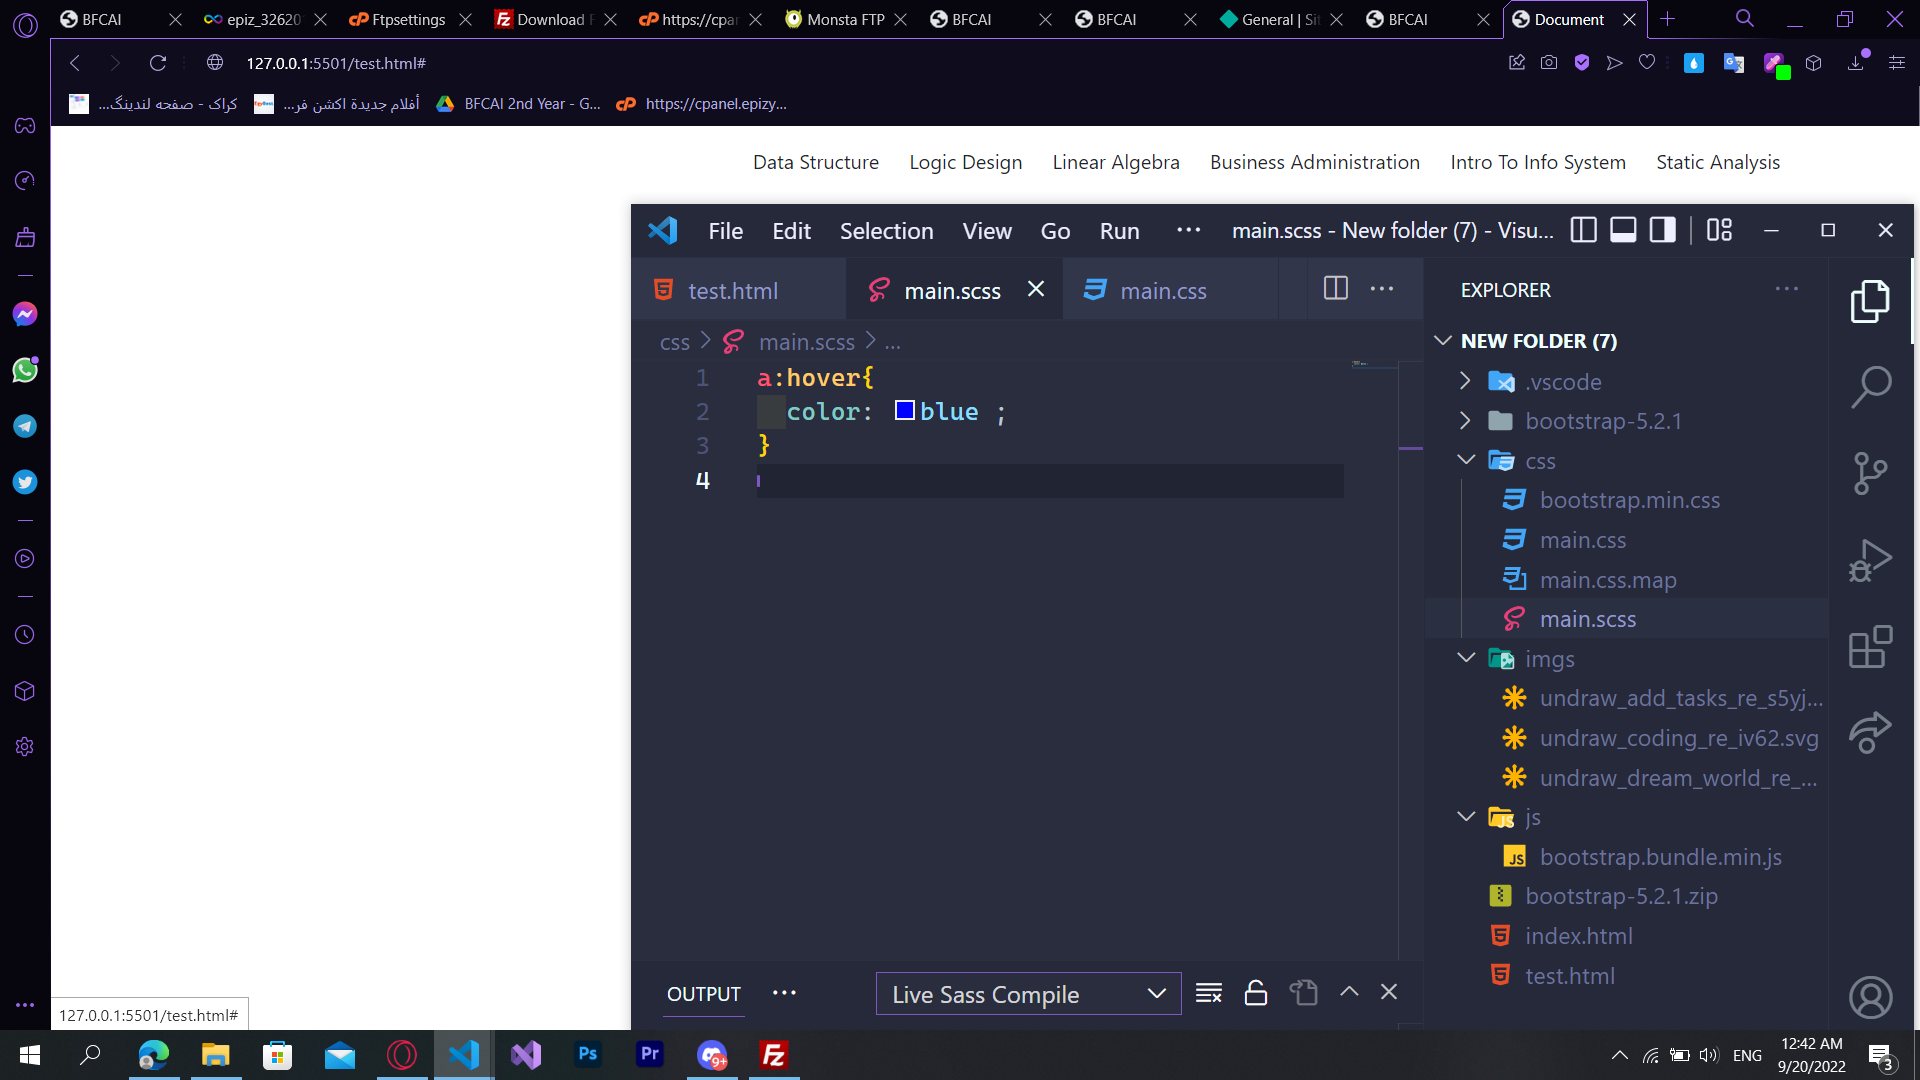This screenshot has height=1080, width=1920.
Task: Split the editor right
Action: pyautogui.click(x=1336, y=289)
